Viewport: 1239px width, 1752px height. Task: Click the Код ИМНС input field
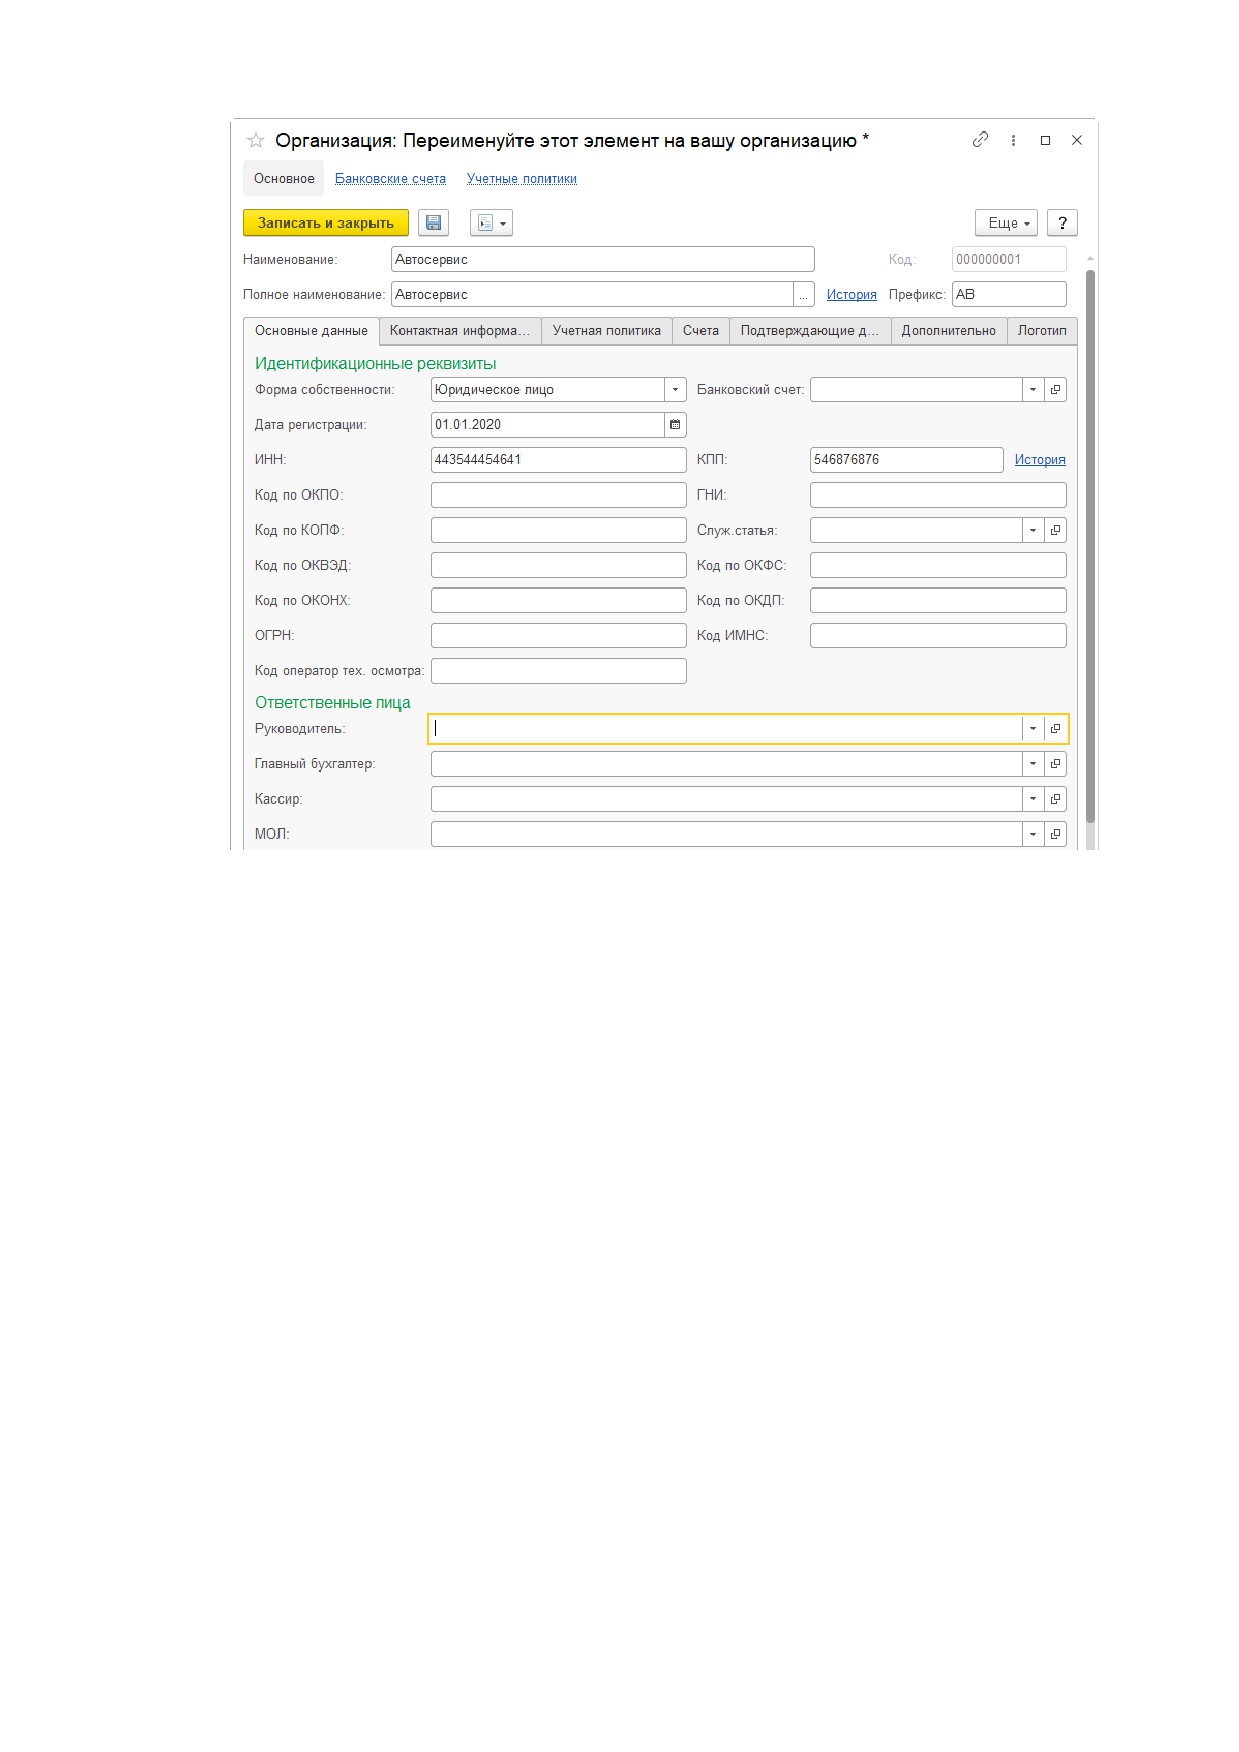click(938, 635)
